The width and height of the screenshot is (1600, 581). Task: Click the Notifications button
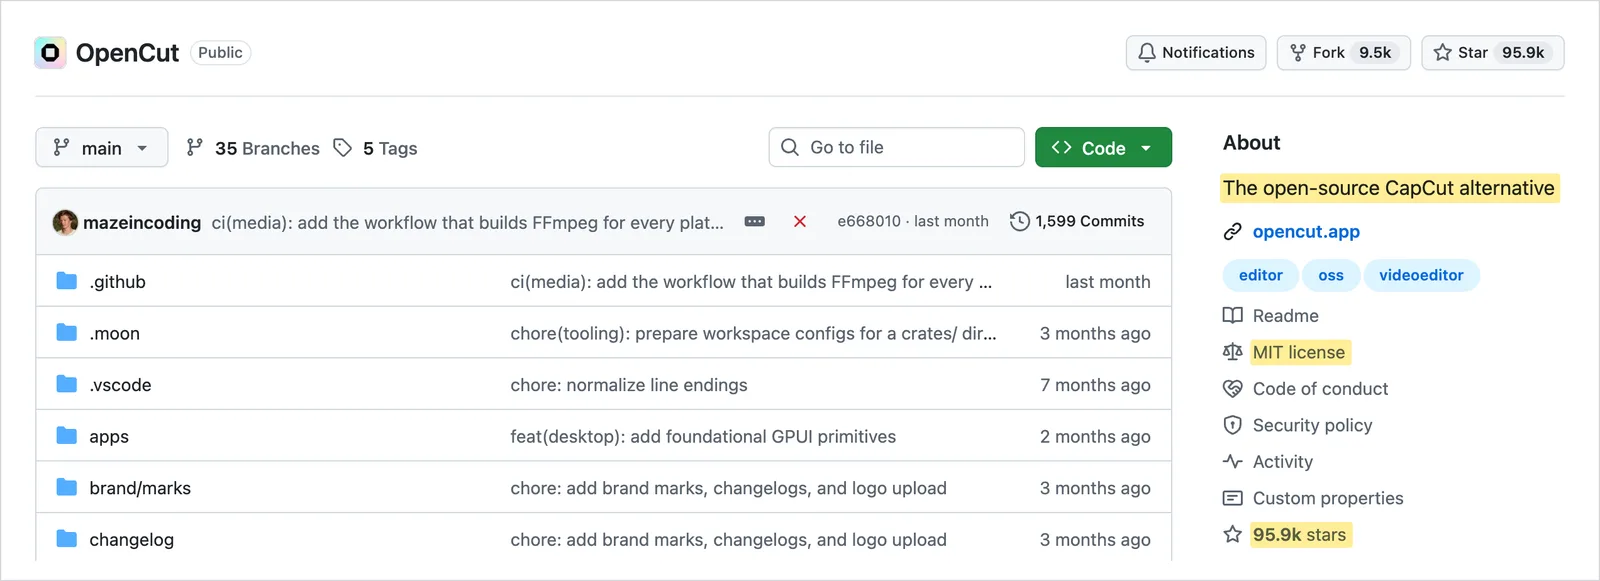(x=1196, y=52)
